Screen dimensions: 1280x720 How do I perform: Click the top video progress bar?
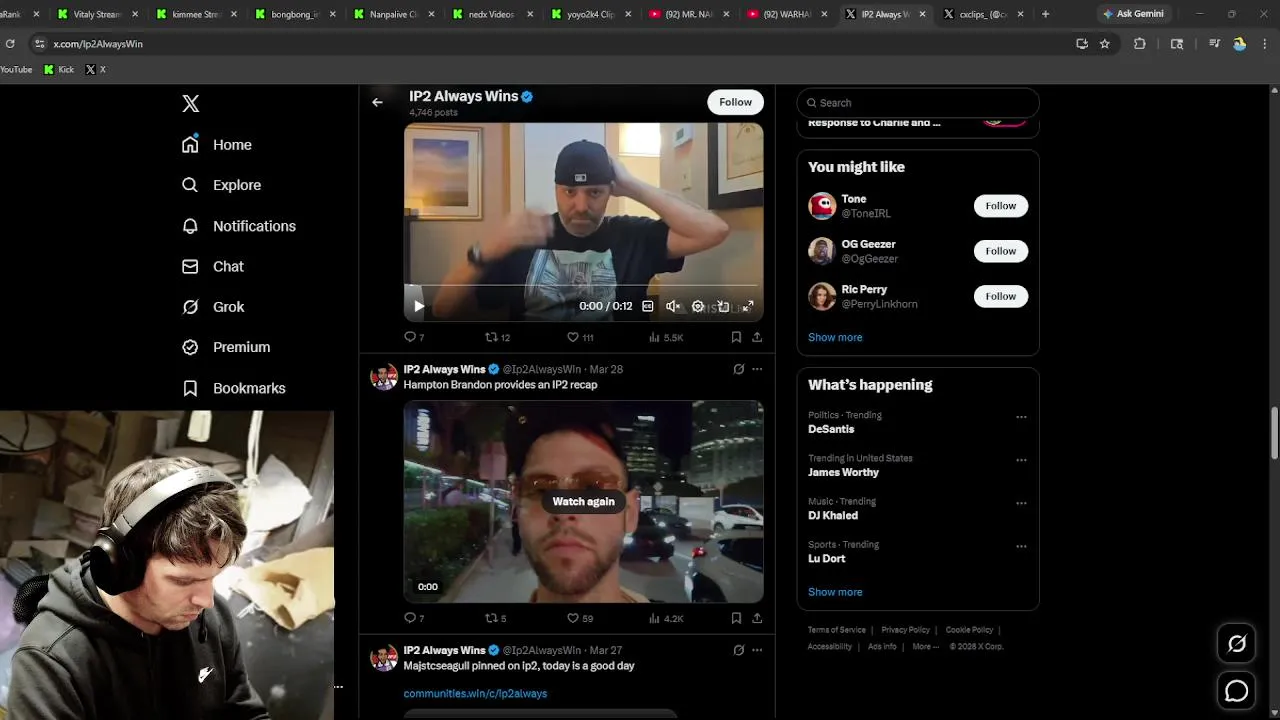pyautogui.click(x=584, y=286)
